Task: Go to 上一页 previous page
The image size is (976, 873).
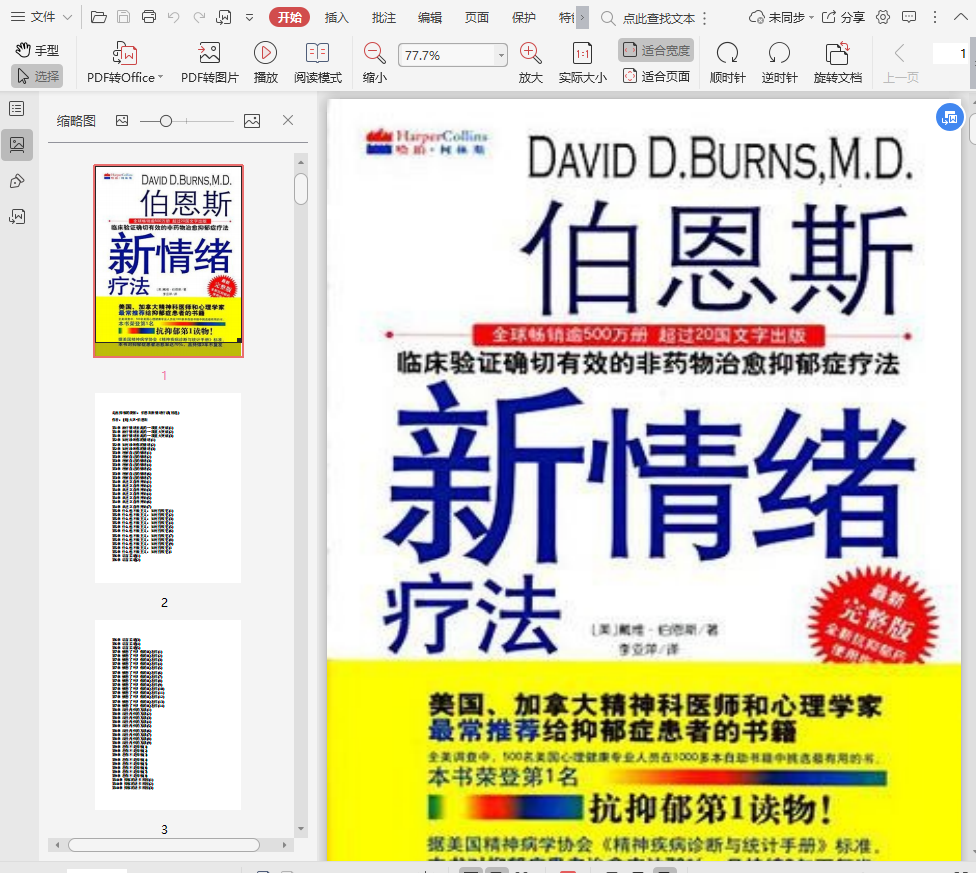Action: tap(900, 62)
